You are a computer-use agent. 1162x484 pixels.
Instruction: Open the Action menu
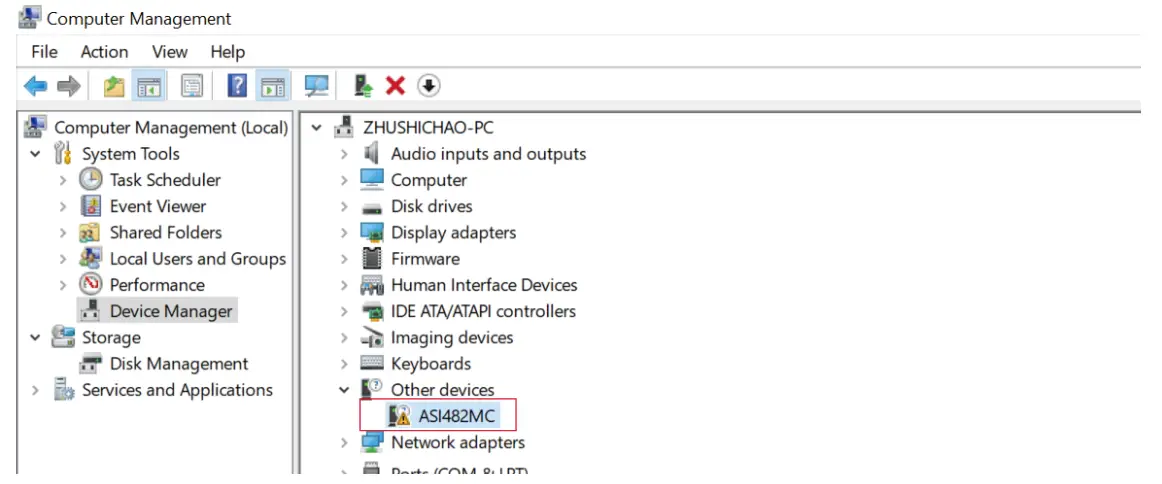[x=104, y=52]
